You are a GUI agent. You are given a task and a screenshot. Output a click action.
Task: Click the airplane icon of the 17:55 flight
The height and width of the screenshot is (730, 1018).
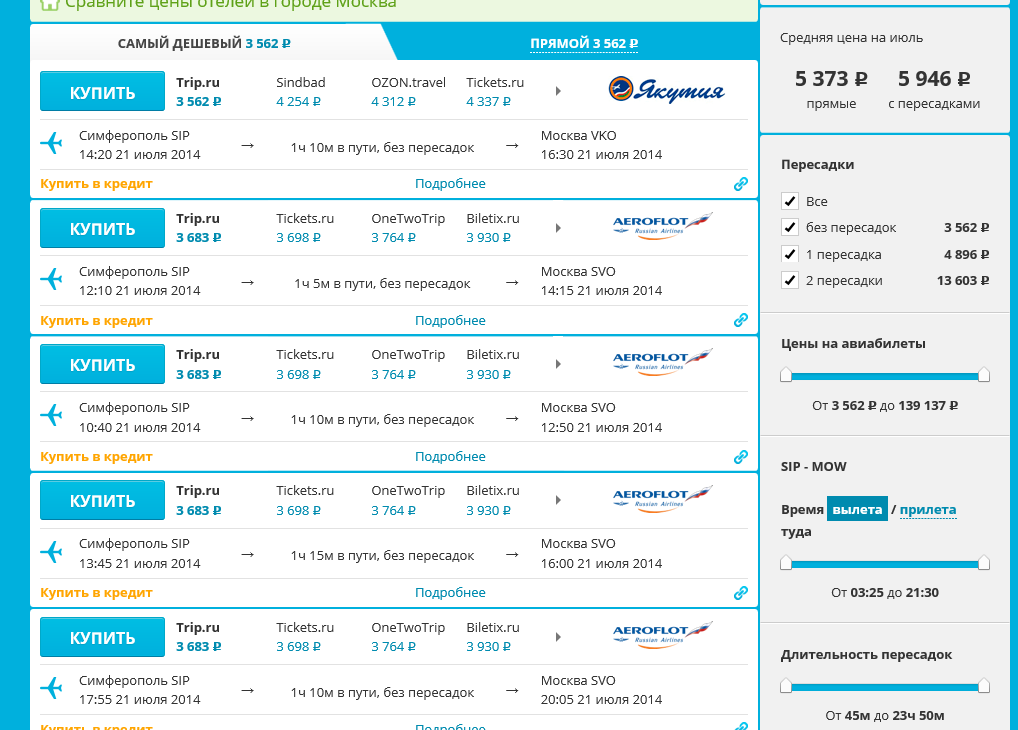click(x=51, y=689)
